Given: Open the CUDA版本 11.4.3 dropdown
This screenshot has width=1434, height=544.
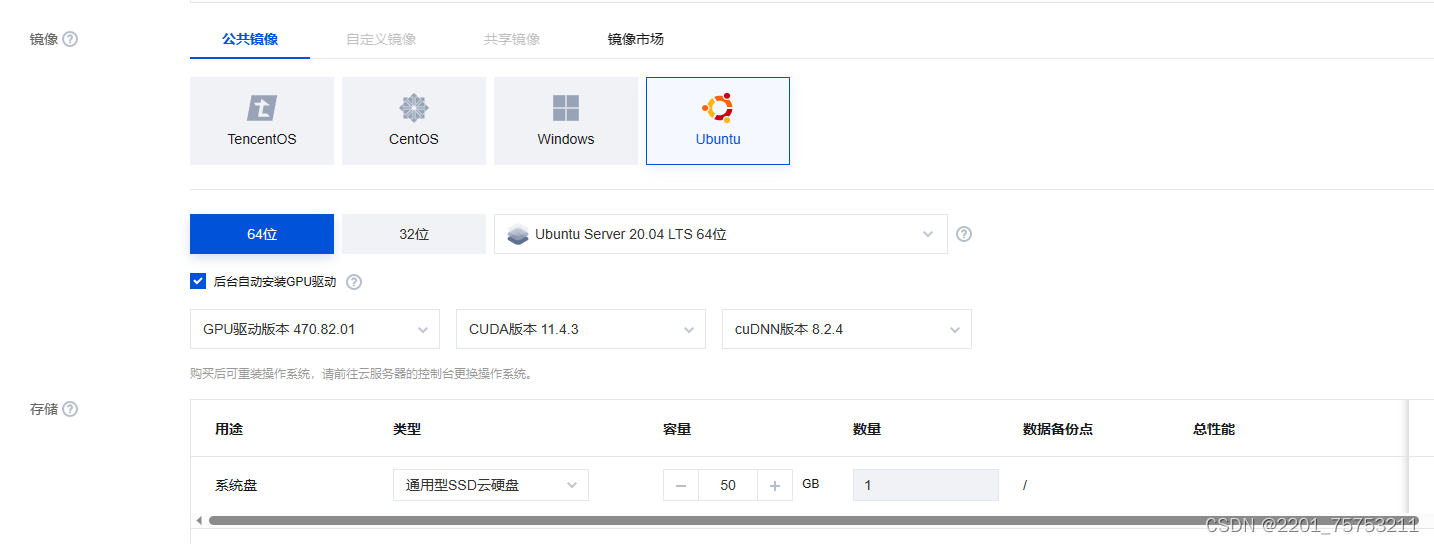Looking at the screenshot, I should (581, 329).
